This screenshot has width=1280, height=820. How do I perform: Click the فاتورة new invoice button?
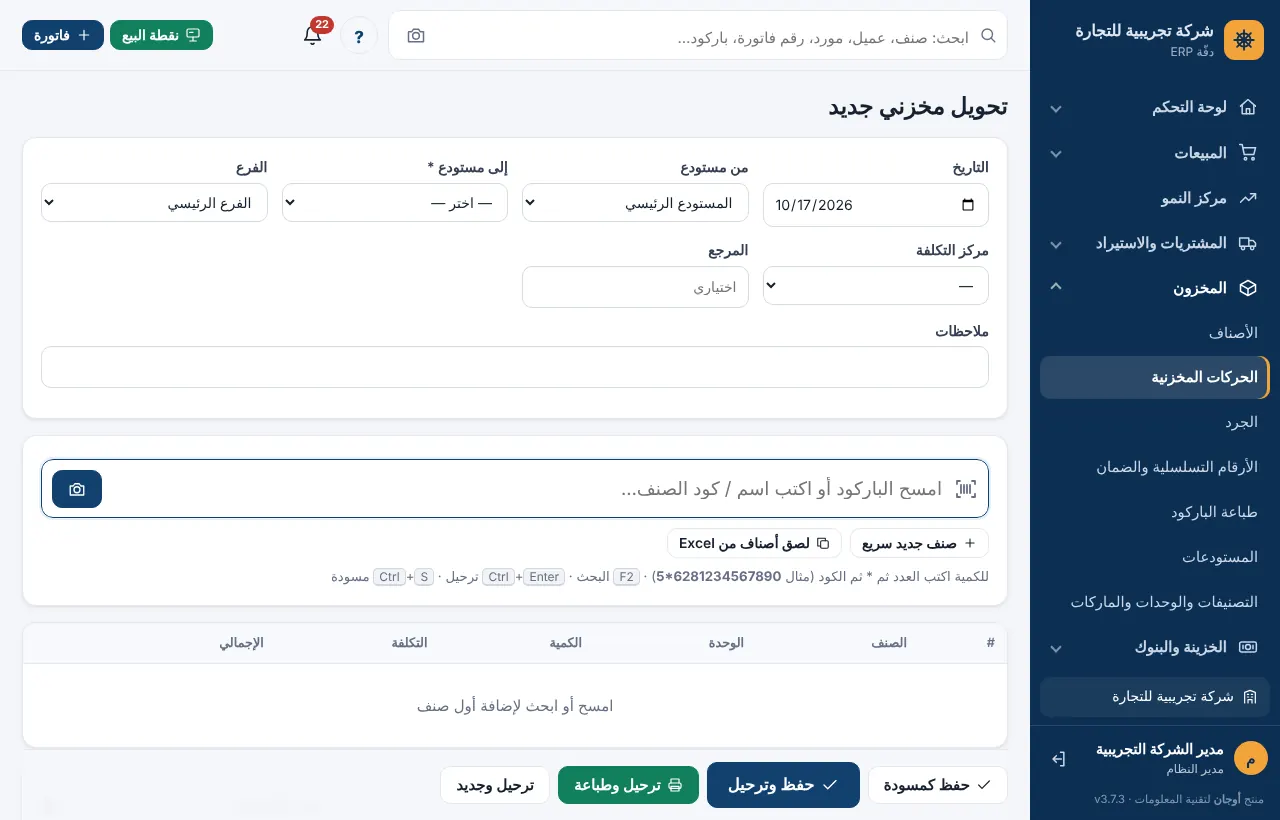pyautogui.click(x=63, y=35)
